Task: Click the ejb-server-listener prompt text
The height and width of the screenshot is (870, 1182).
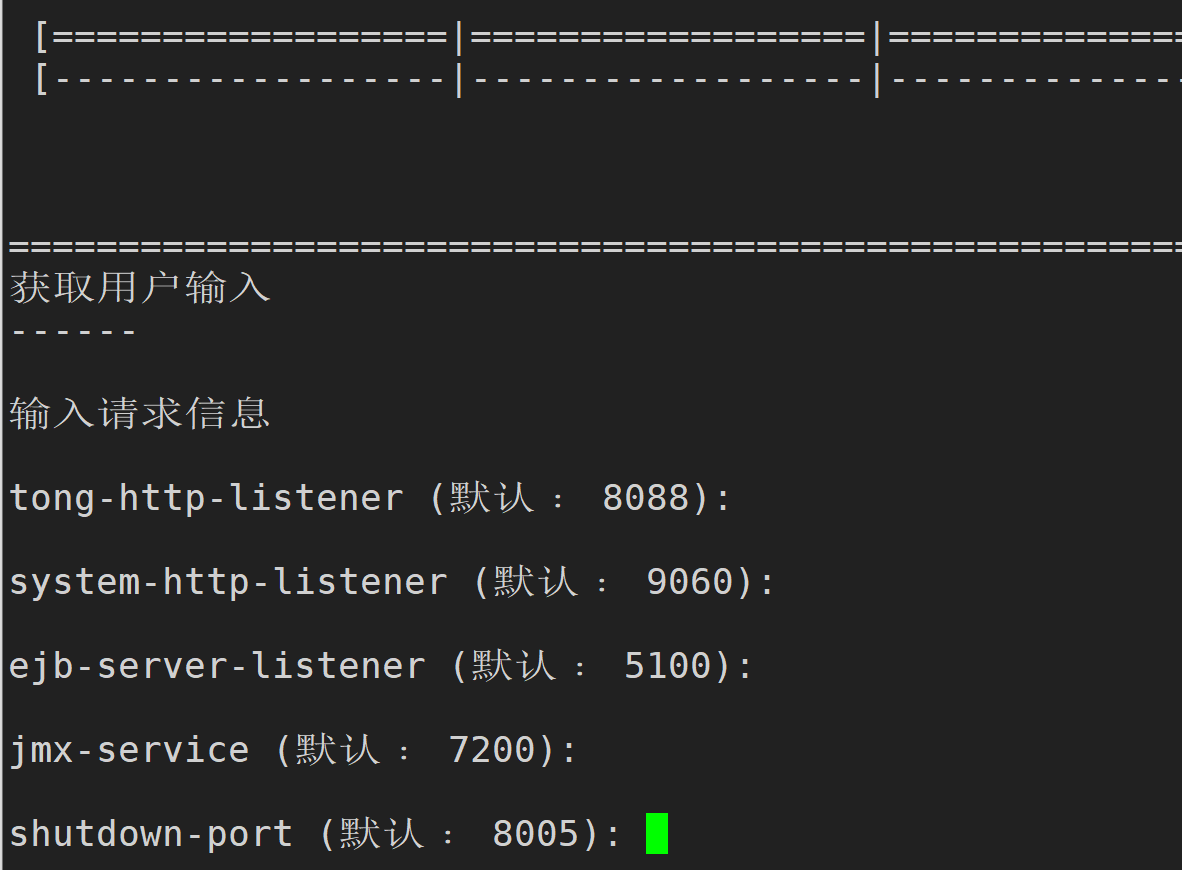Action: 217,666
